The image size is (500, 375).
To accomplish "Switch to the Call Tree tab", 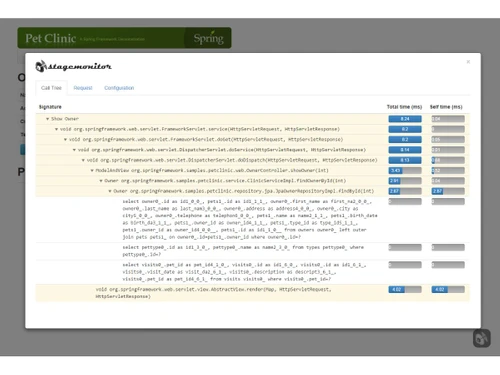I will pos(51,88).
